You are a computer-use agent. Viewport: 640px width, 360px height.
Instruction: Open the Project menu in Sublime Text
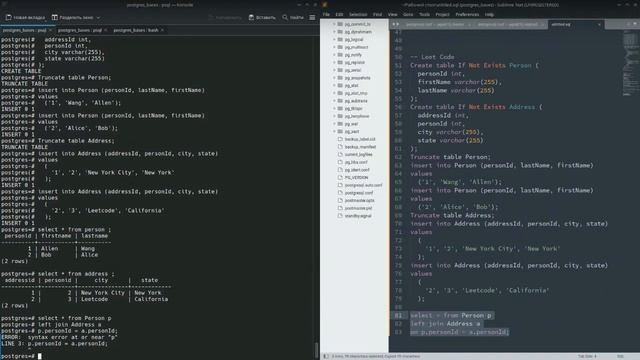coord(442,14)
